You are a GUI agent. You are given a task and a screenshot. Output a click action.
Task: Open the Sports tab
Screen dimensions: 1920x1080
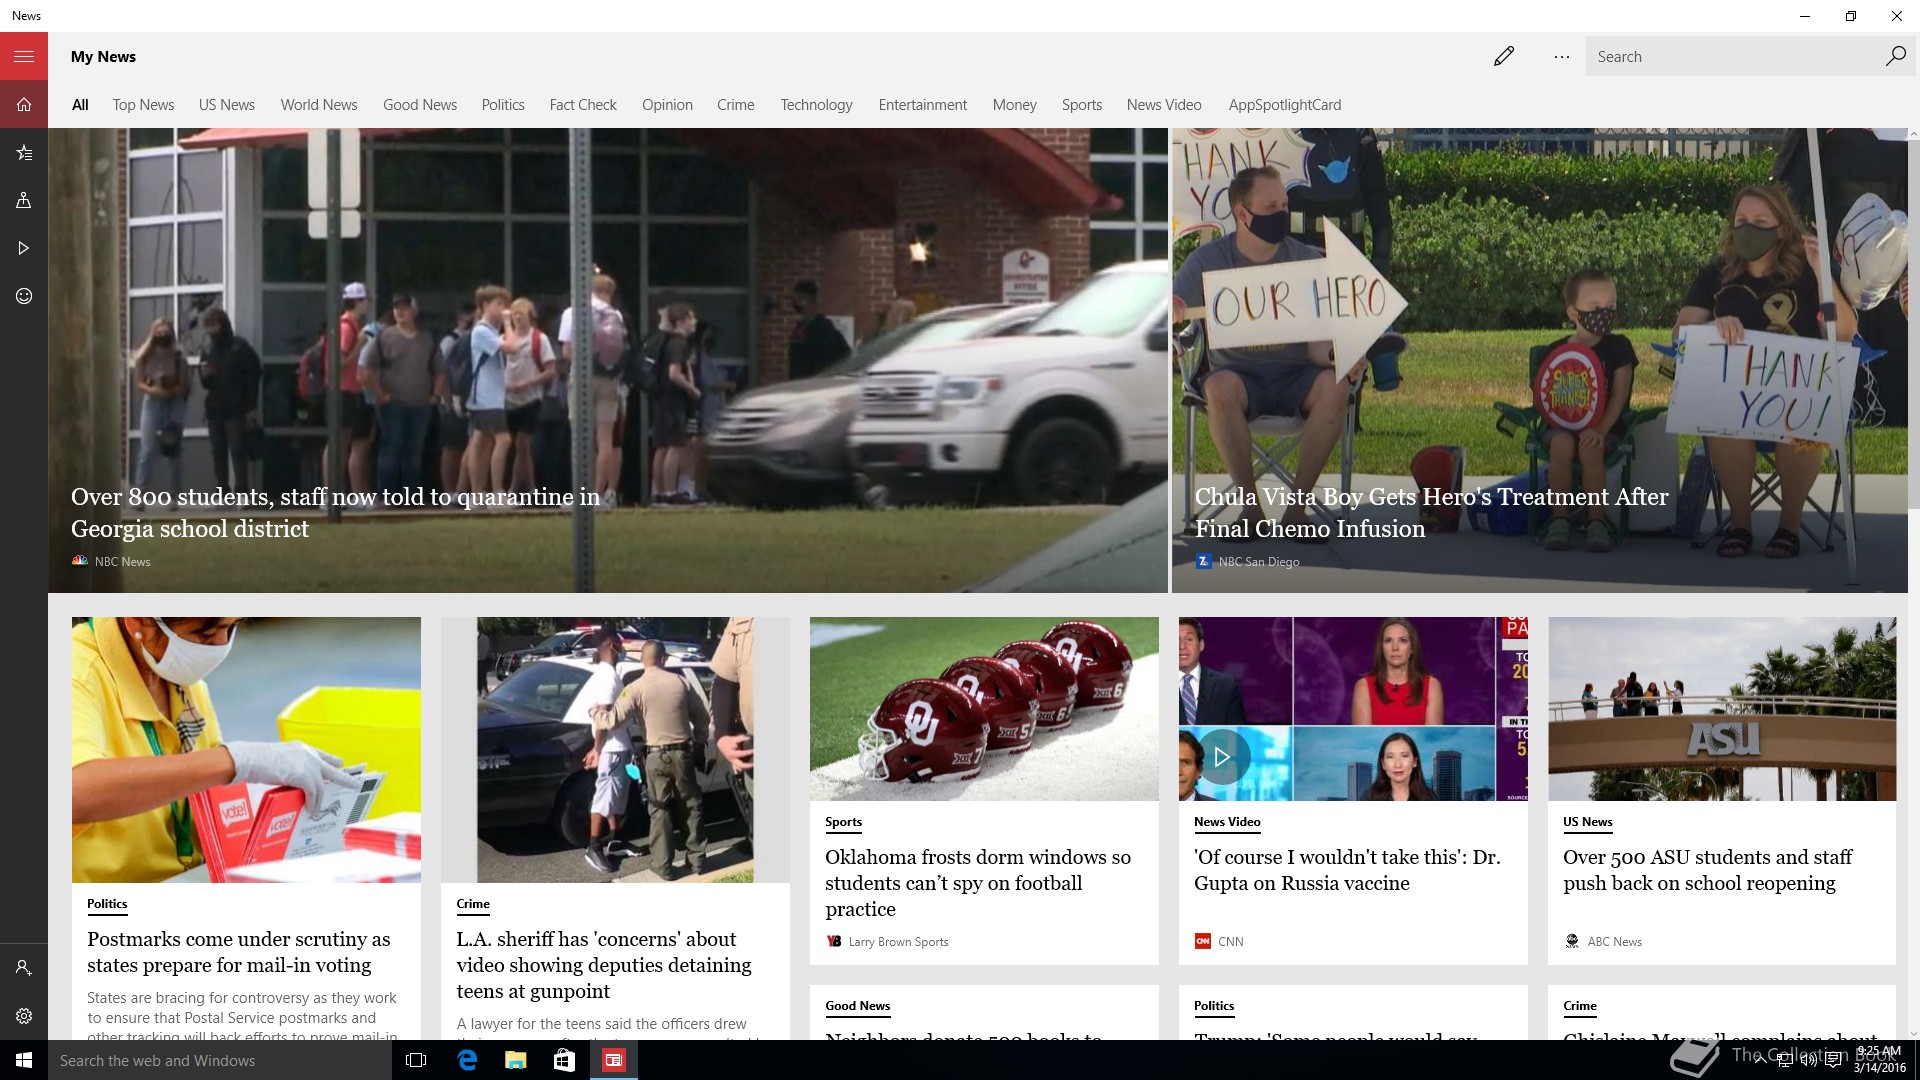[x=1082, y=104]
